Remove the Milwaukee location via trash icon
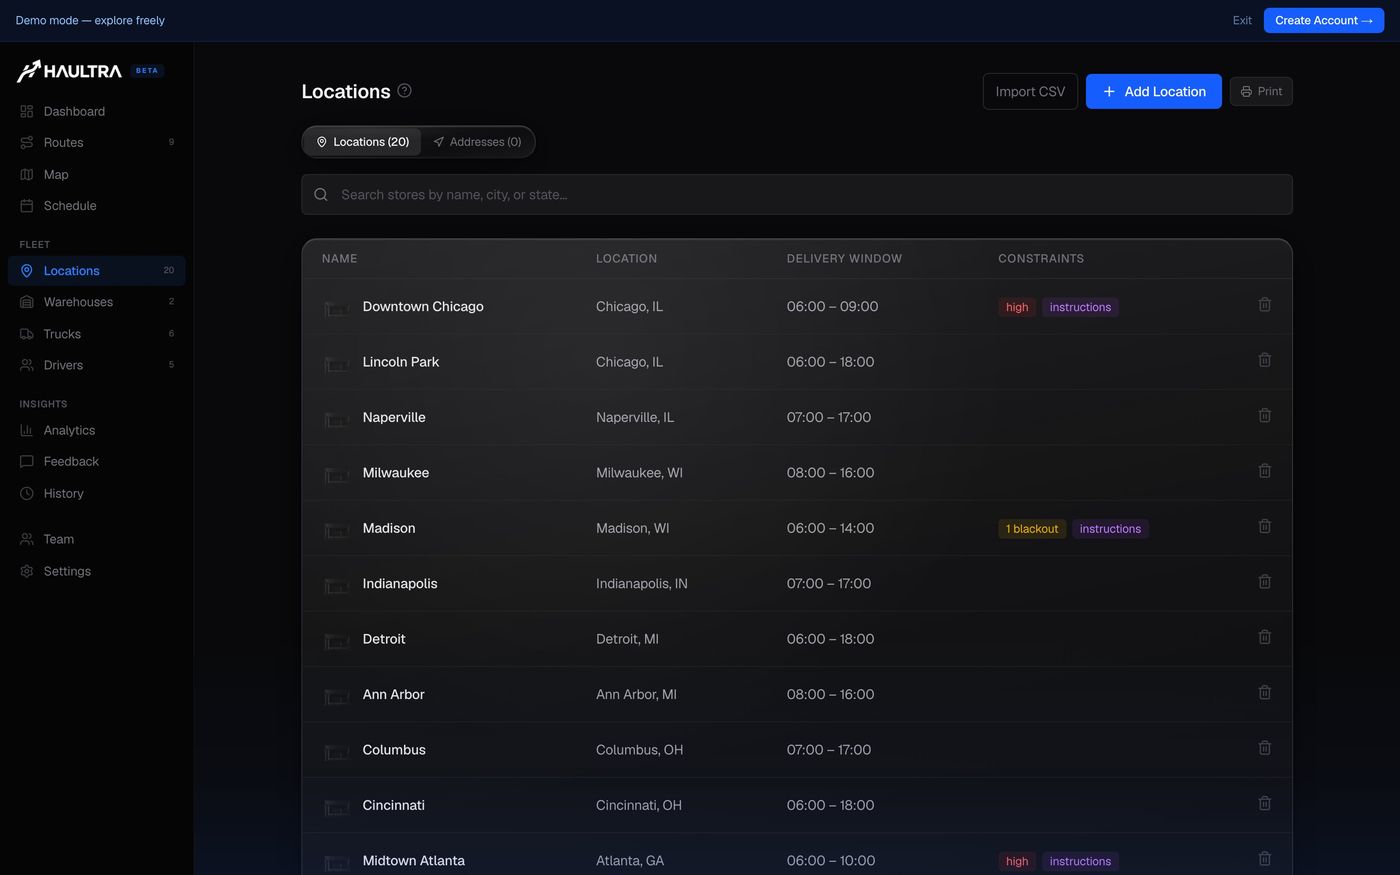 1264,471
